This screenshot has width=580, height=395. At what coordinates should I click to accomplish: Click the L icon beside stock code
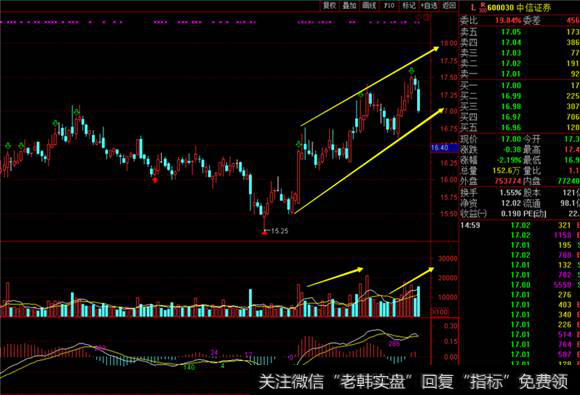[x=472, y=7]
